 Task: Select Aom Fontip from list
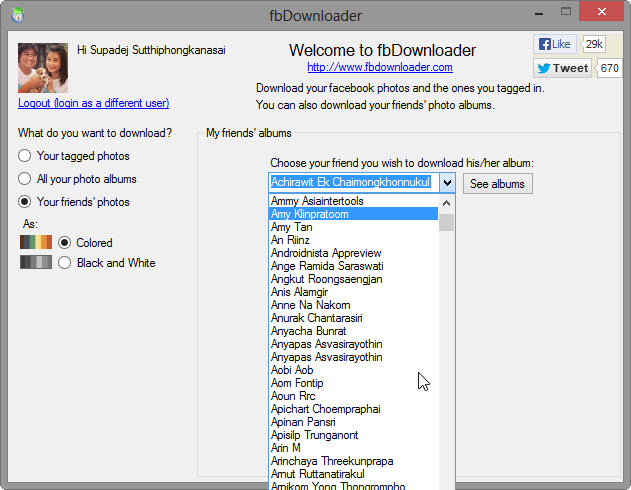353,383
